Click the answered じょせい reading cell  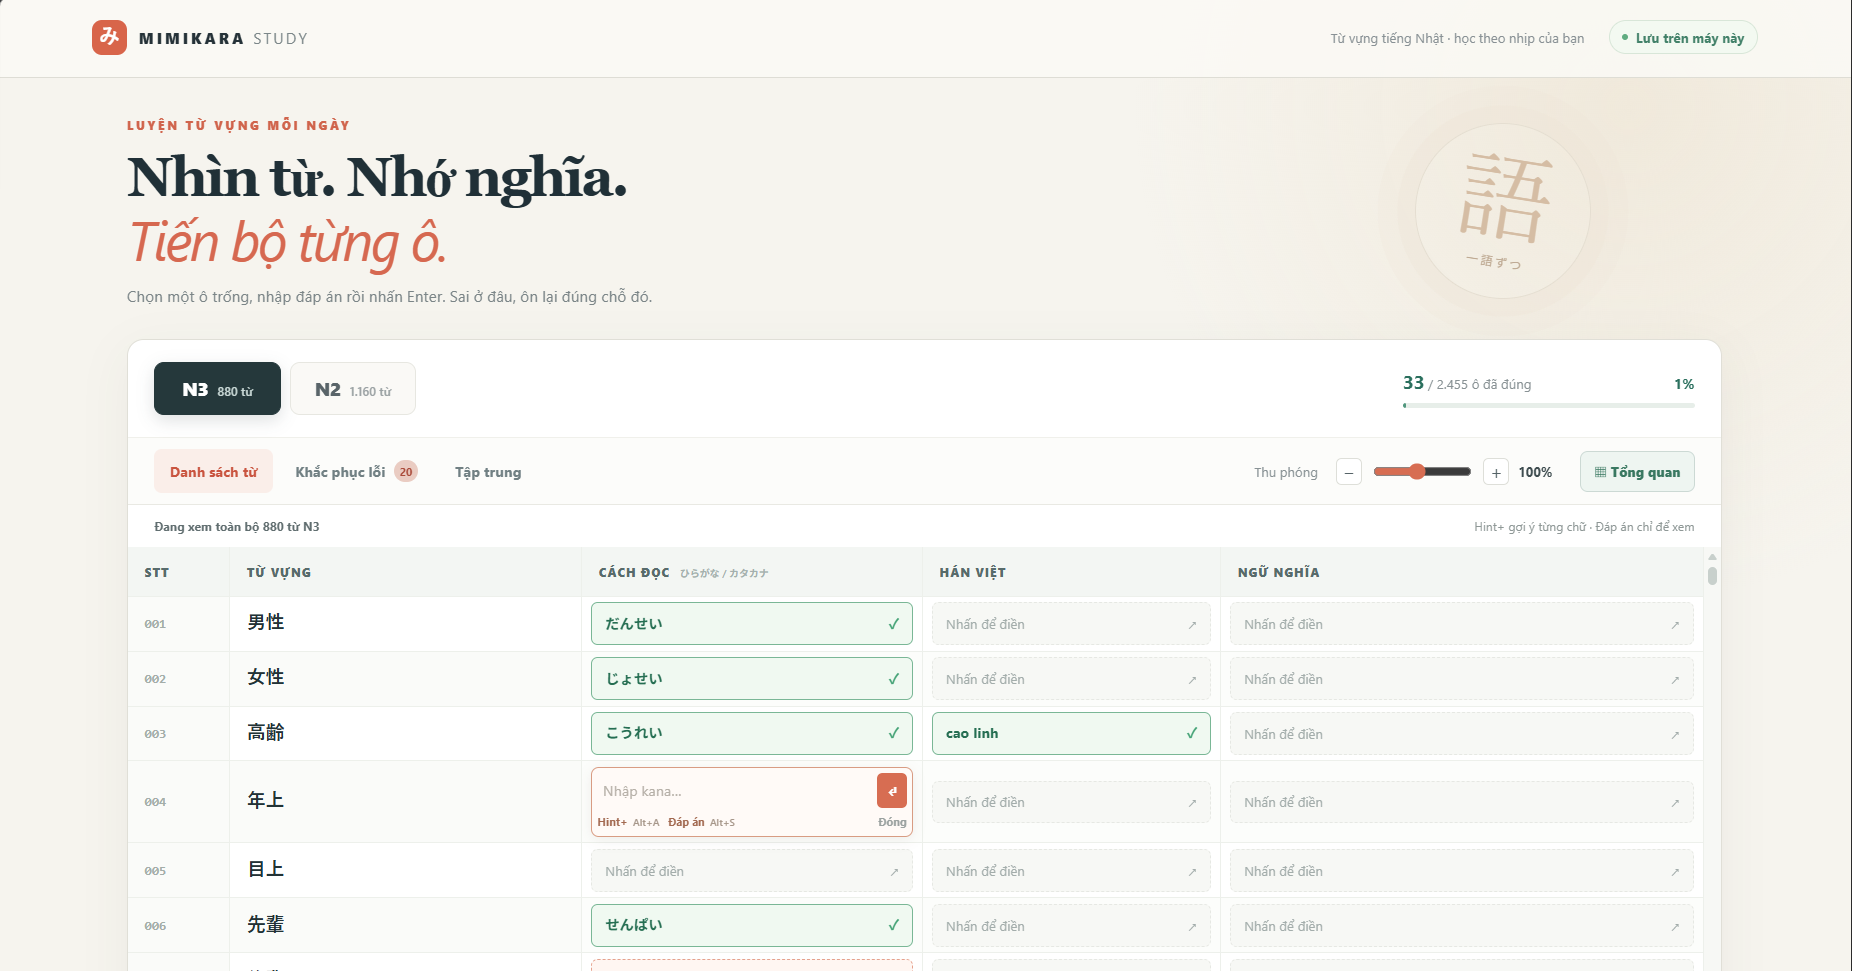[752, 679]
